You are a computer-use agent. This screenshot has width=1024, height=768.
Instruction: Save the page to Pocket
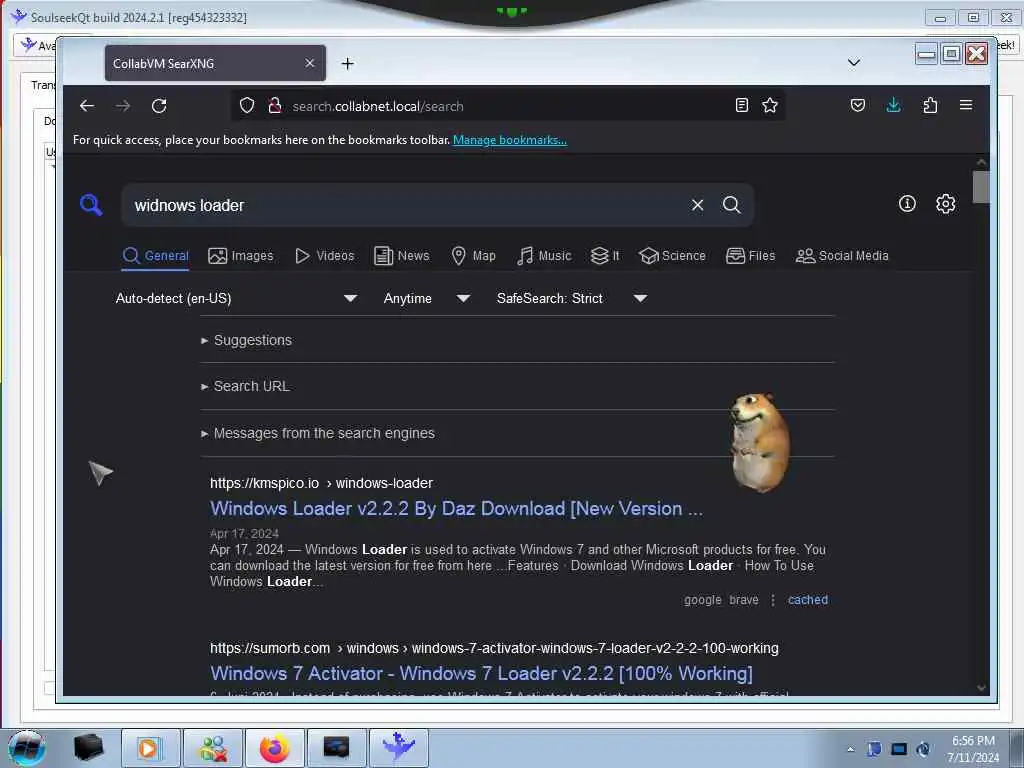tap(857, 105)
